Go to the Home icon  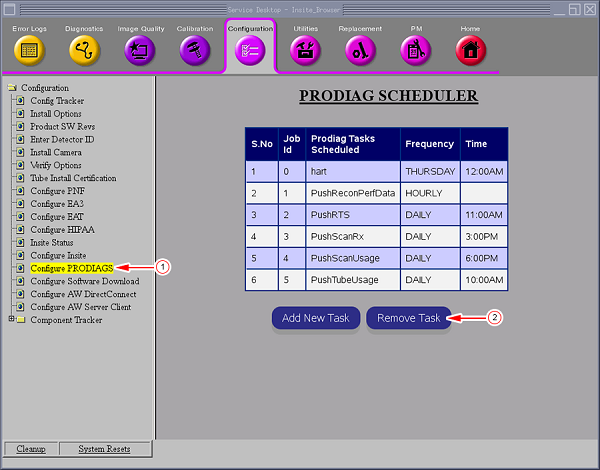pos(470,49)
